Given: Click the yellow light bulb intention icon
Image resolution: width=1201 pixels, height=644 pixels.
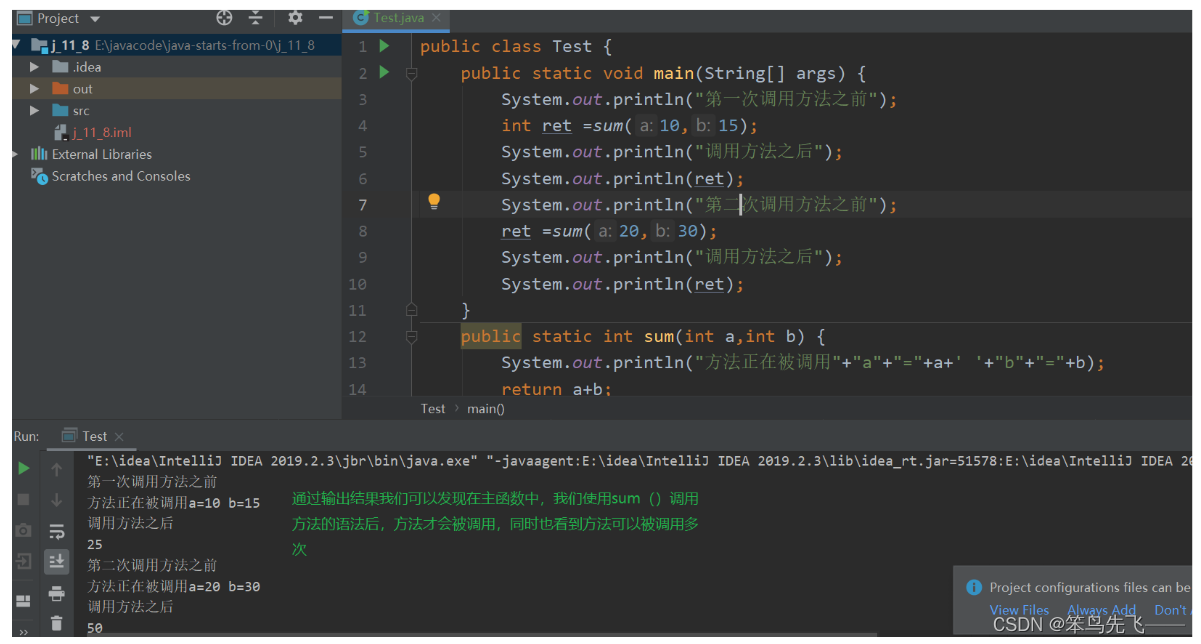Looking at the screenshot, I should click(x=434, y=202).
